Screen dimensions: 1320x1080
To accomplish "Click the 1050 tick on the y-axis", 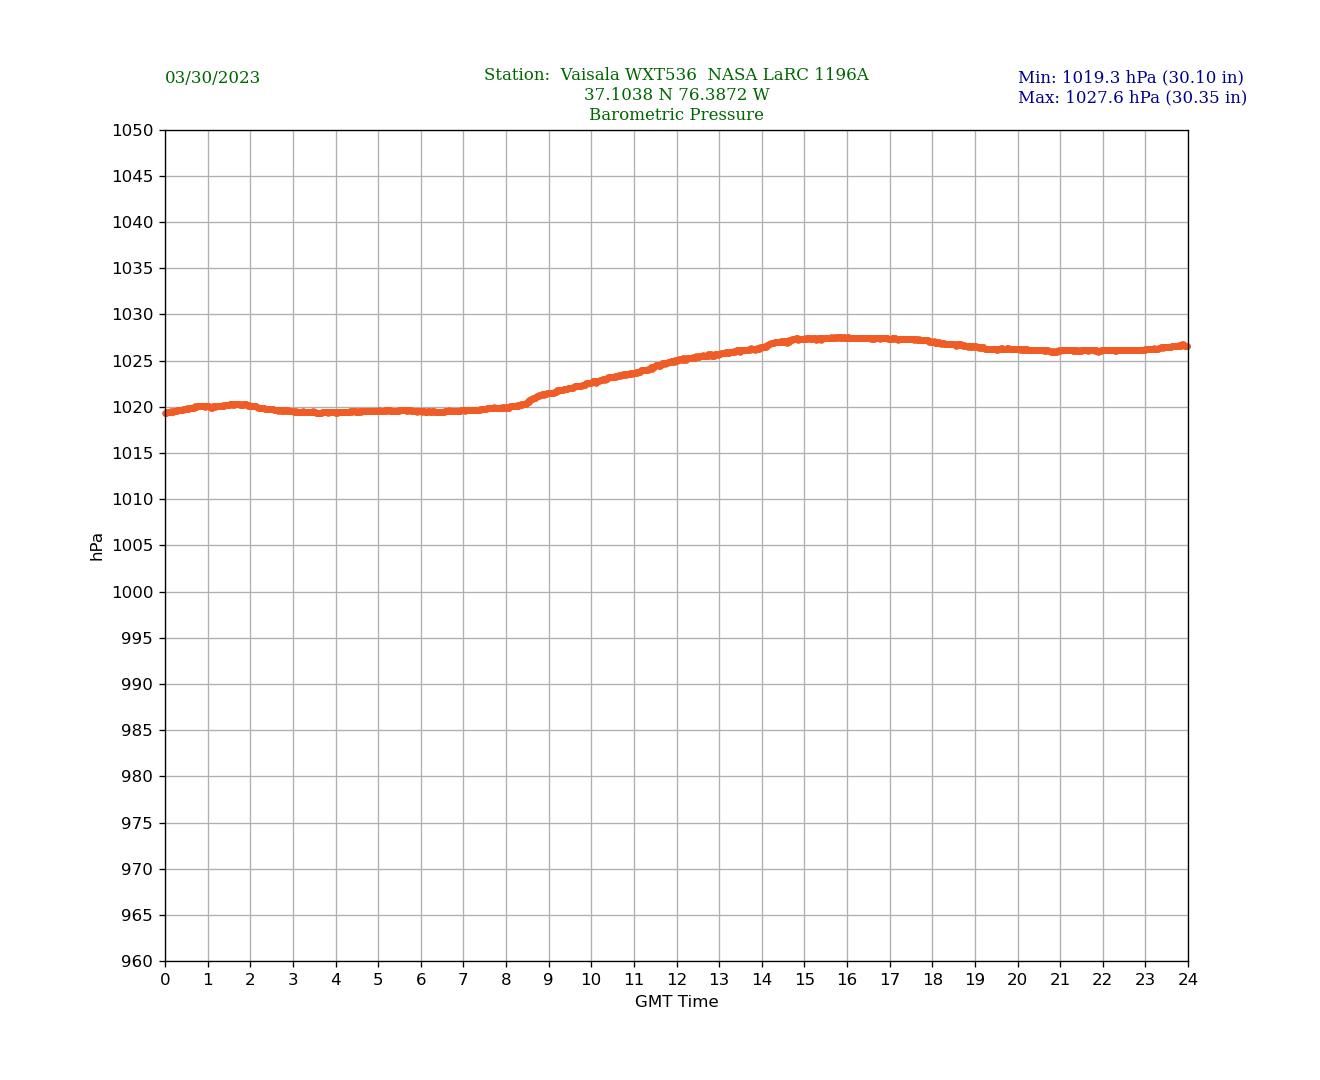I will click(132, 130).
